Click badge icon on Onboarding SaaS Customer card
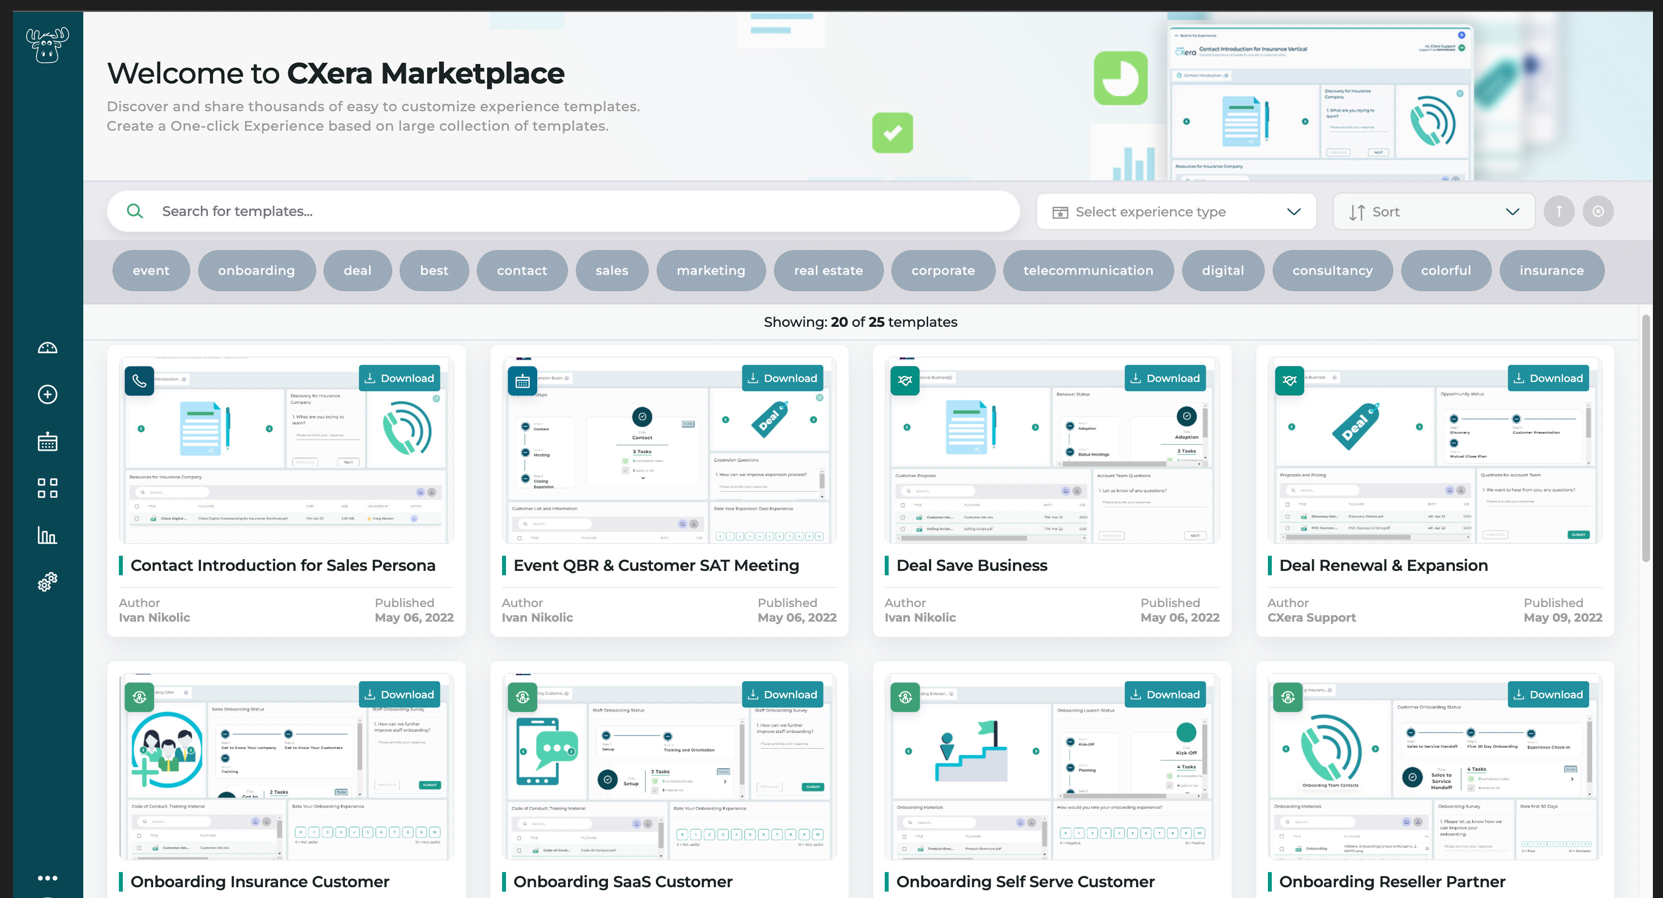1663x898 pixels. 522,697
